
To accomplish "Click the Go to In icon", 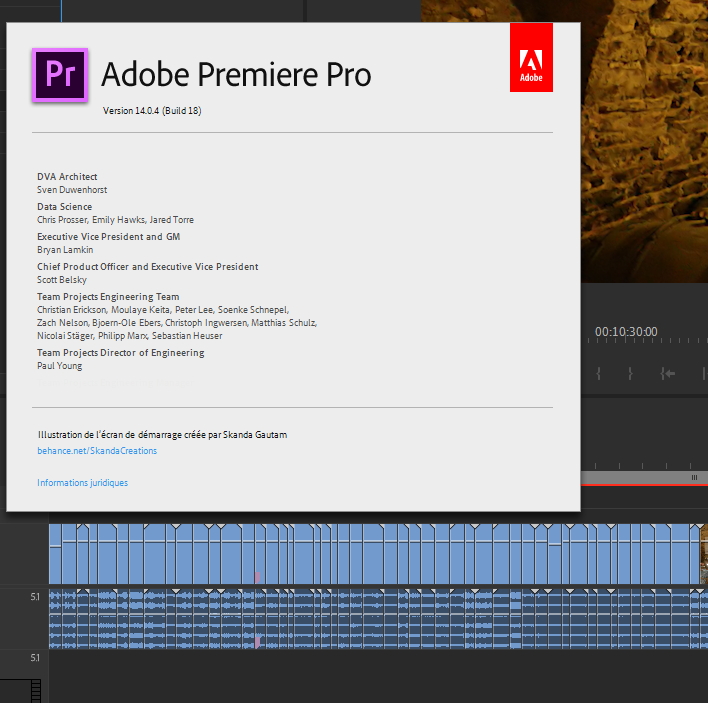I will 667,373.
